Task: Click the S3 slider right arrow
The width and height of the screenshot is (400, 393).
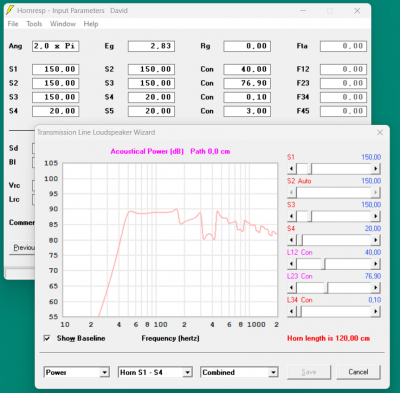Action: pyautogui.click(x=376, y=216)
